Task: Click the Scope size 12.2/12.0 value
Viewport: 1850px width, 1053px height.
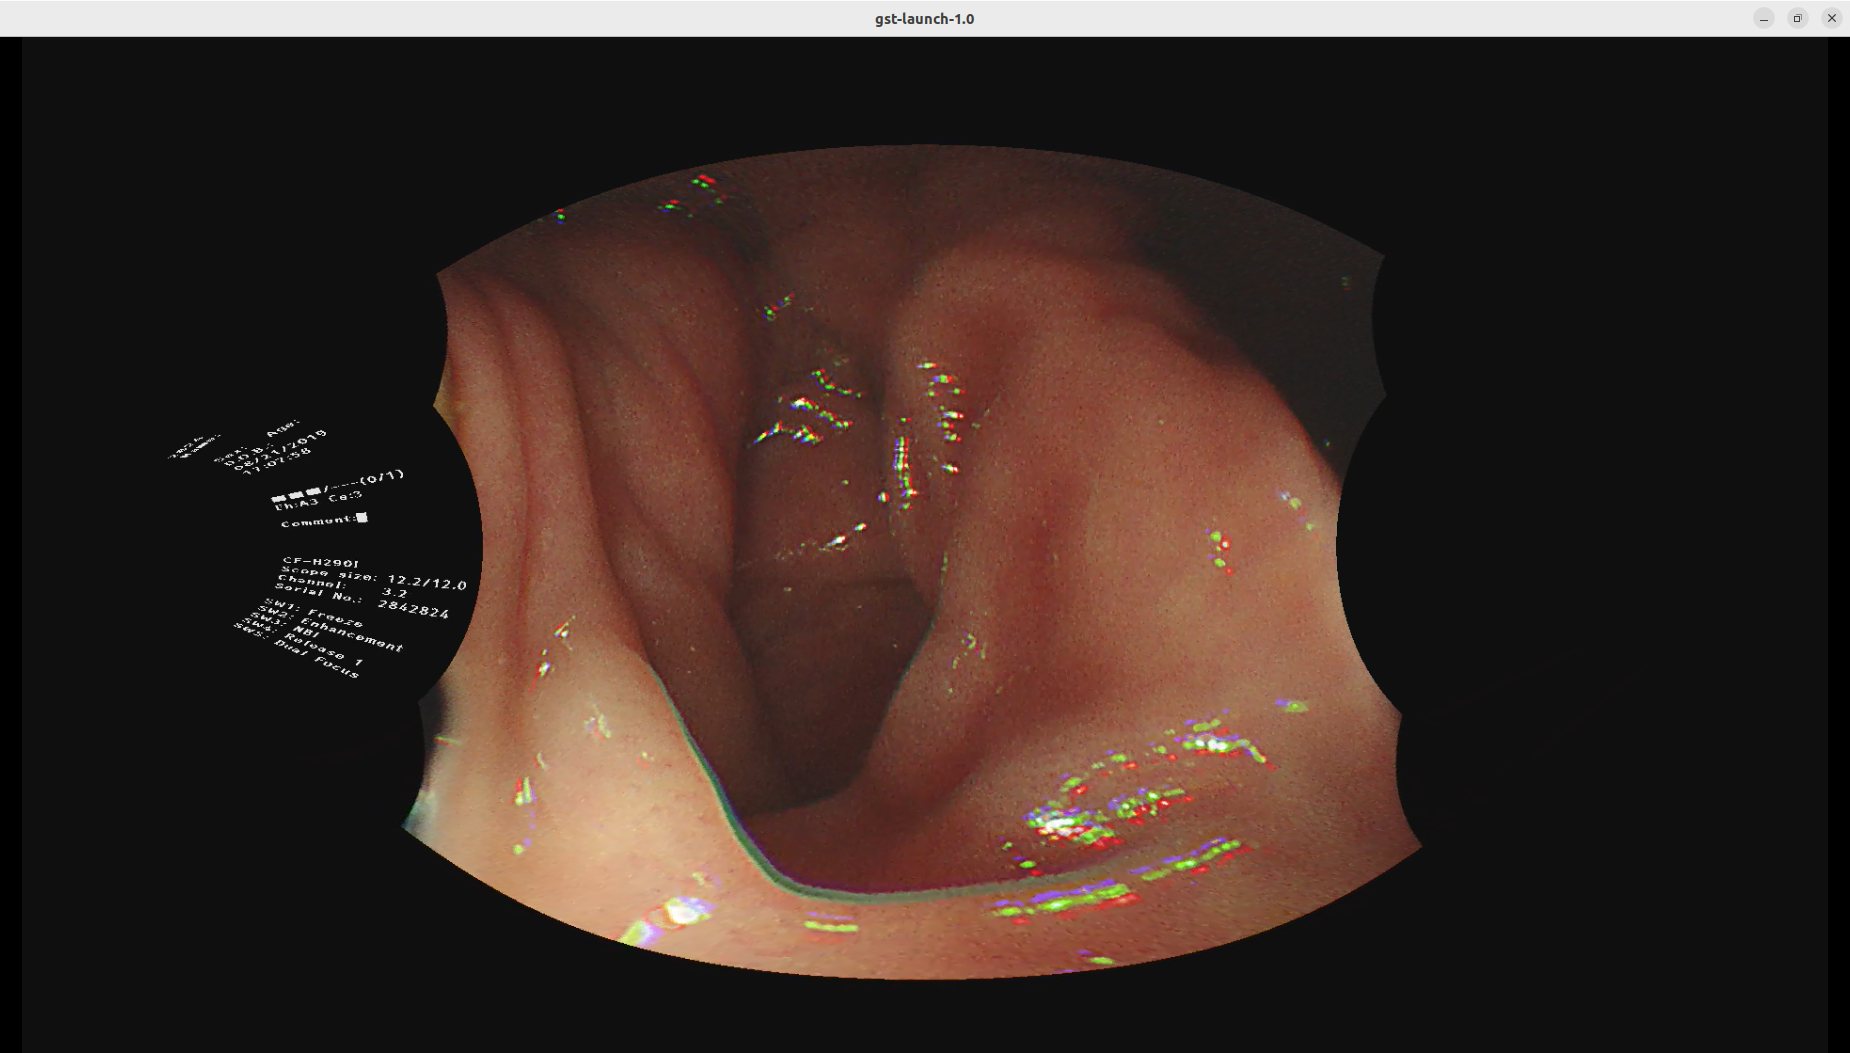Action: tap(427, 581)
